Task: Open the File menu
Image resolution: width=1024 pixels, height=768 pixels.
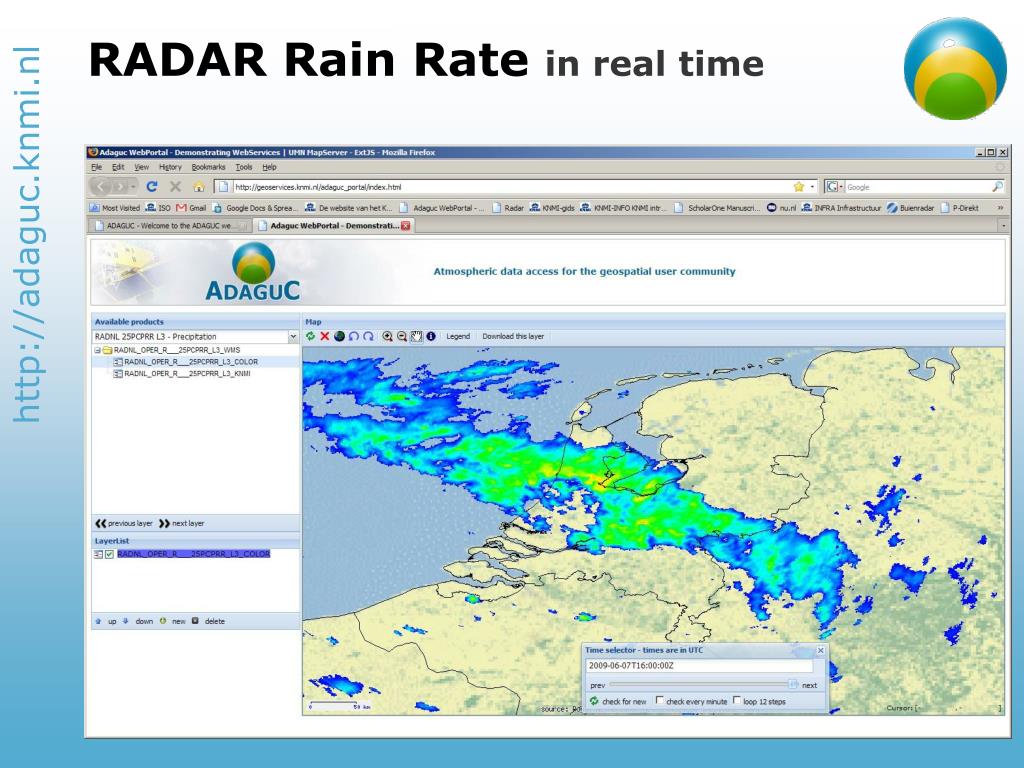Action: coord(97,167)
